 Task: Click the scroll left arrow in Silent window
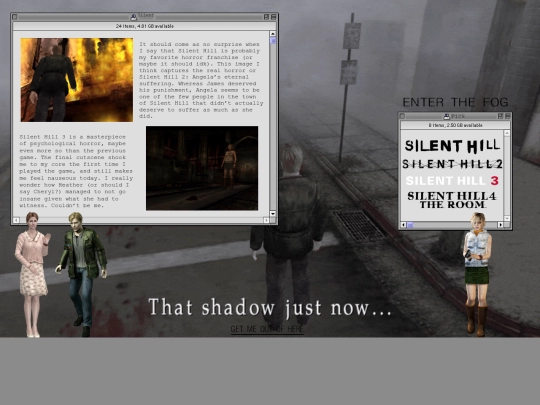[16, 220]
